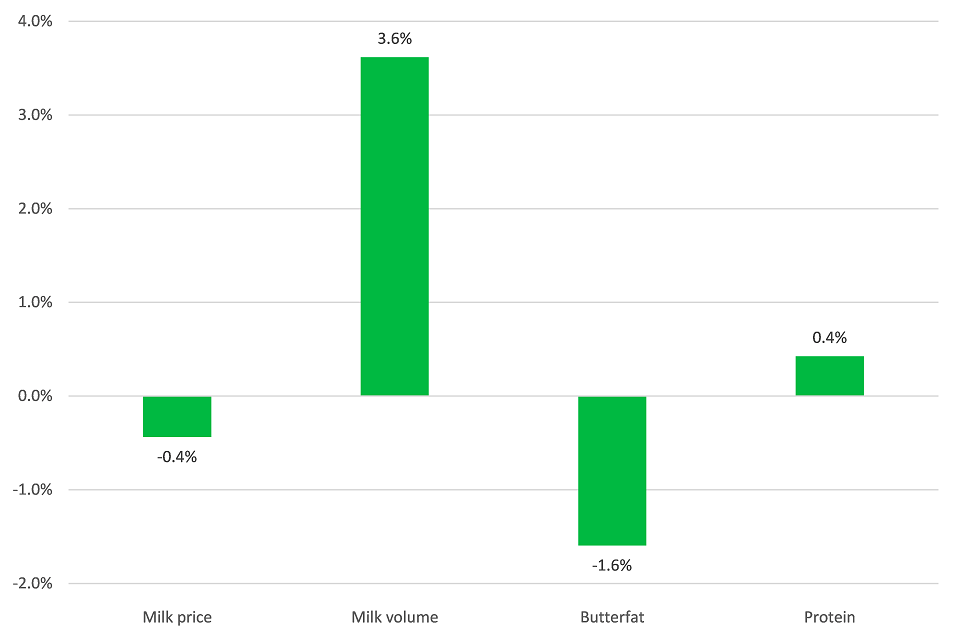Select the -0.4% data label
This screenshot has width=960, height=640.
tap(177, 457)
